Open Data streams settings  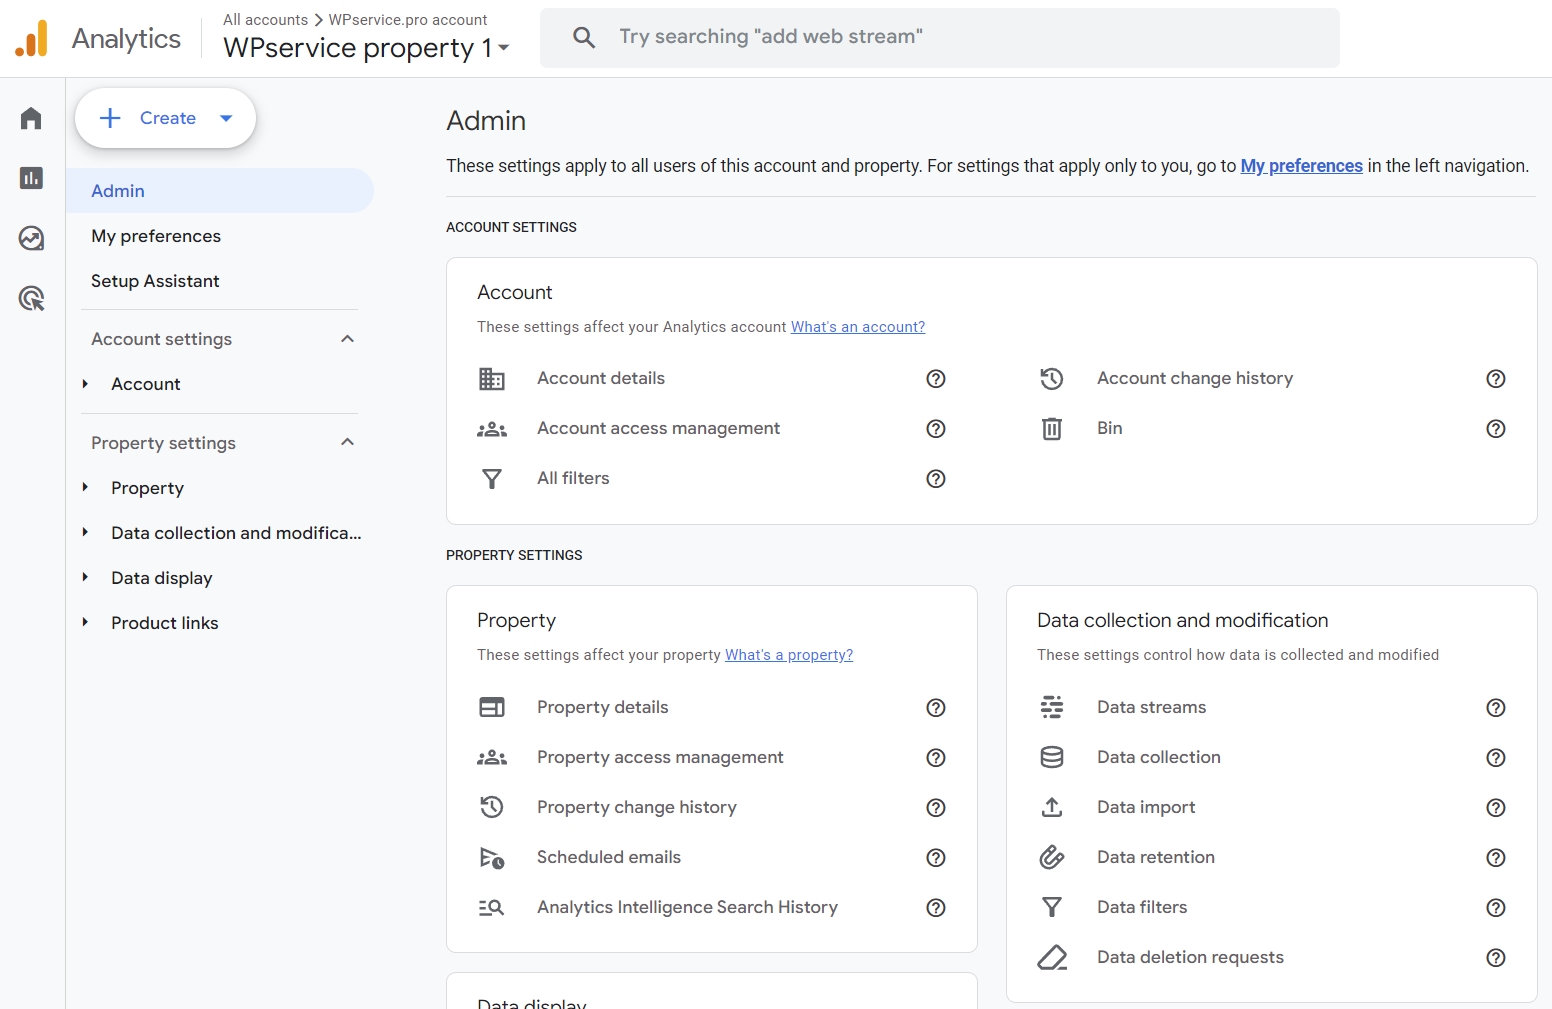(1152, 708)
